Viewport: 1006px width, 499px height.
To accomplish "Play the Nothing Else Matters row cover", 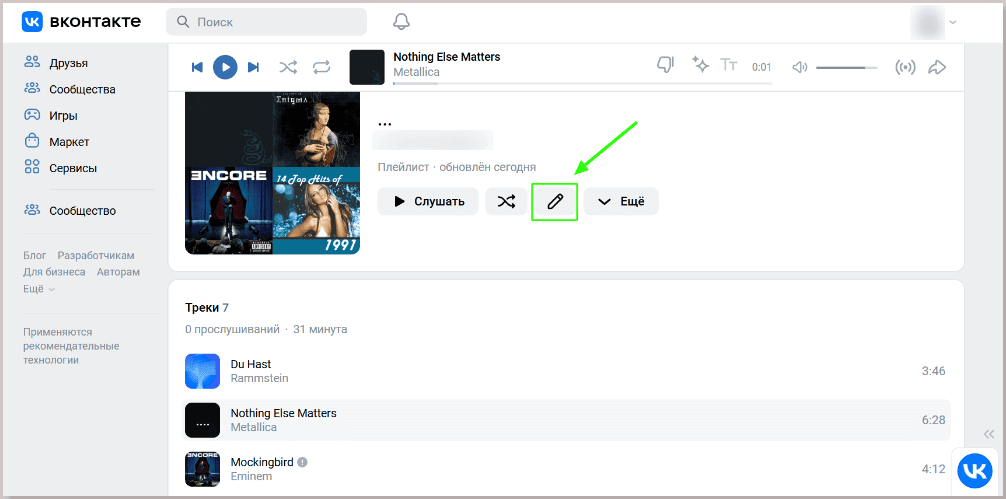I will point(202,420).
